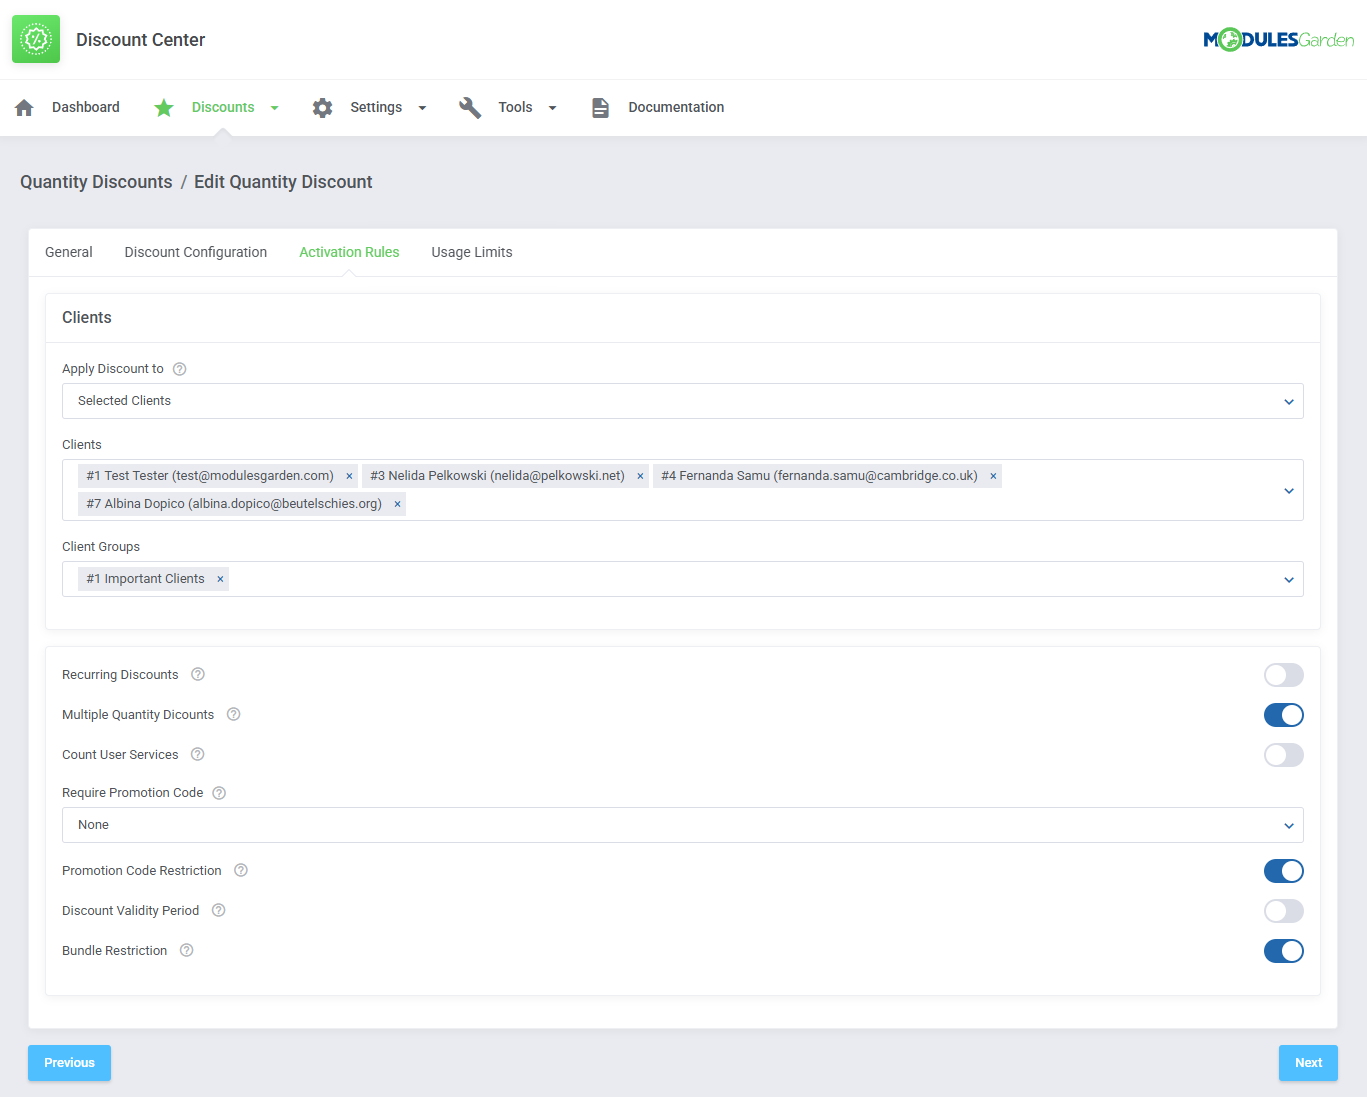
Task: Open the Apply Discount to dropdown
Action: [682, 401]
